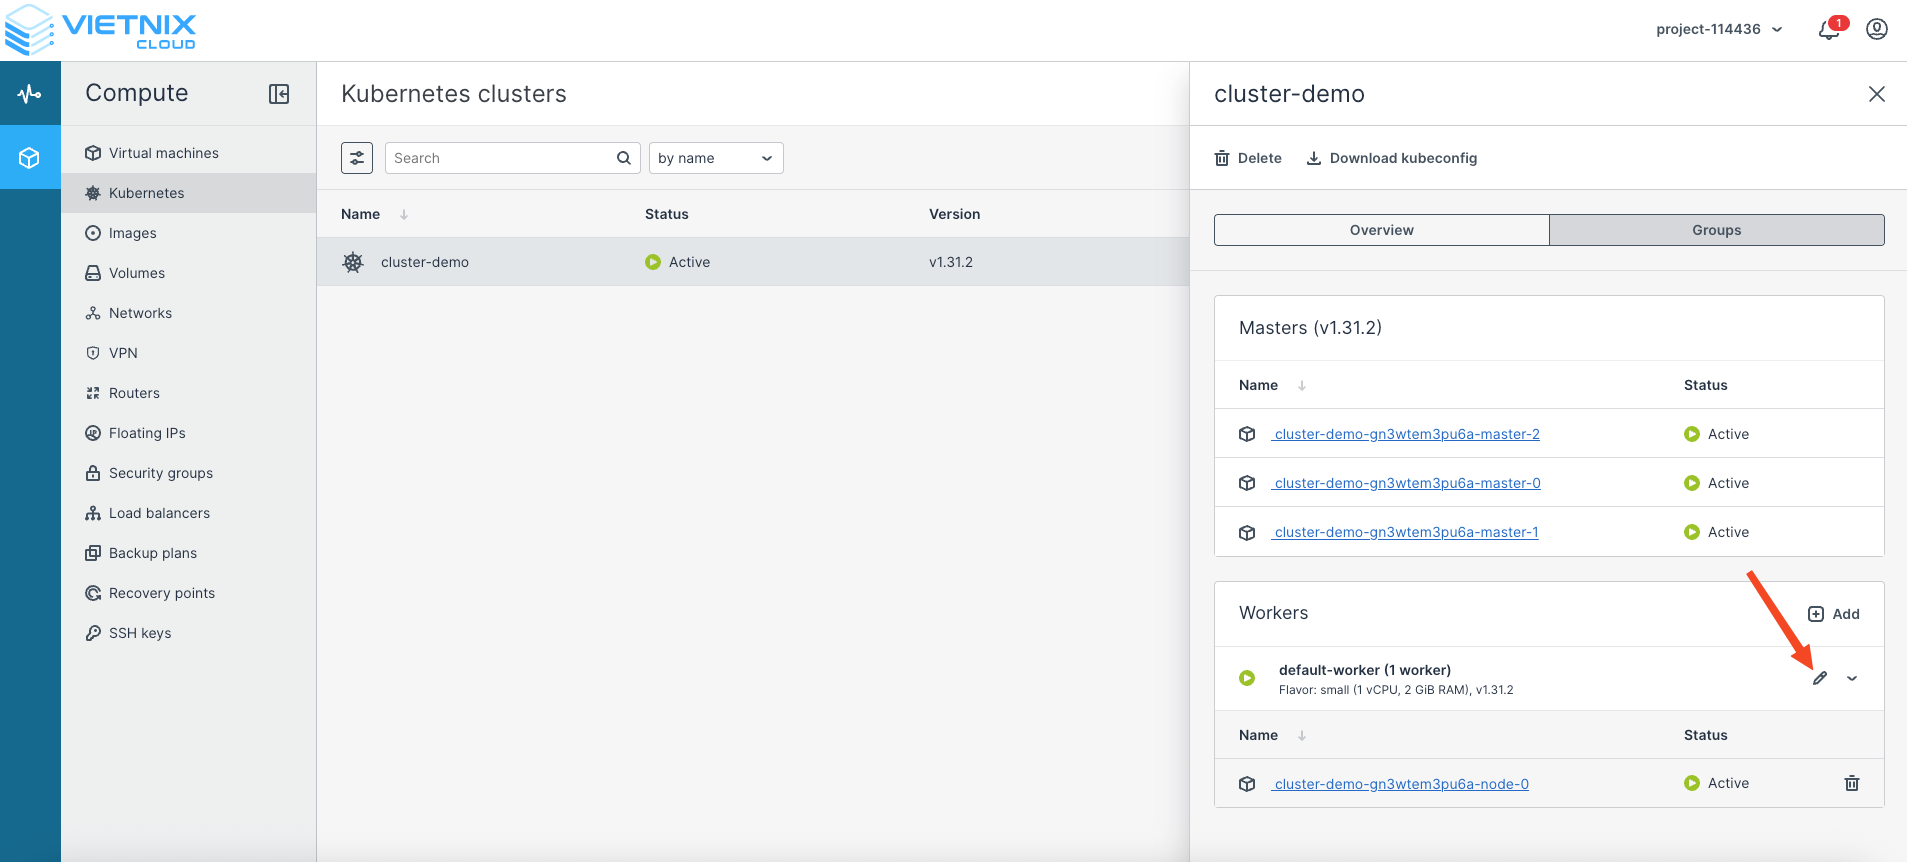Switch to the Overview tab

[1381, 230]
